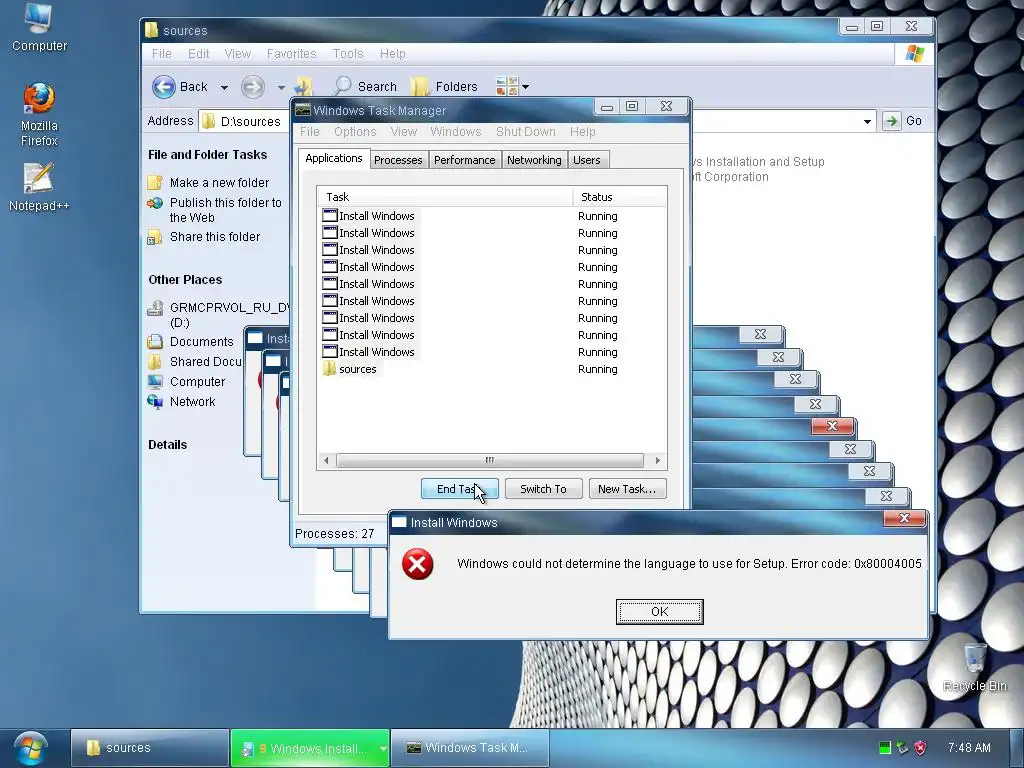Click the Back arrow in sources window
The height and width of the screenshot is (768, 1024).
click(180, 86)
